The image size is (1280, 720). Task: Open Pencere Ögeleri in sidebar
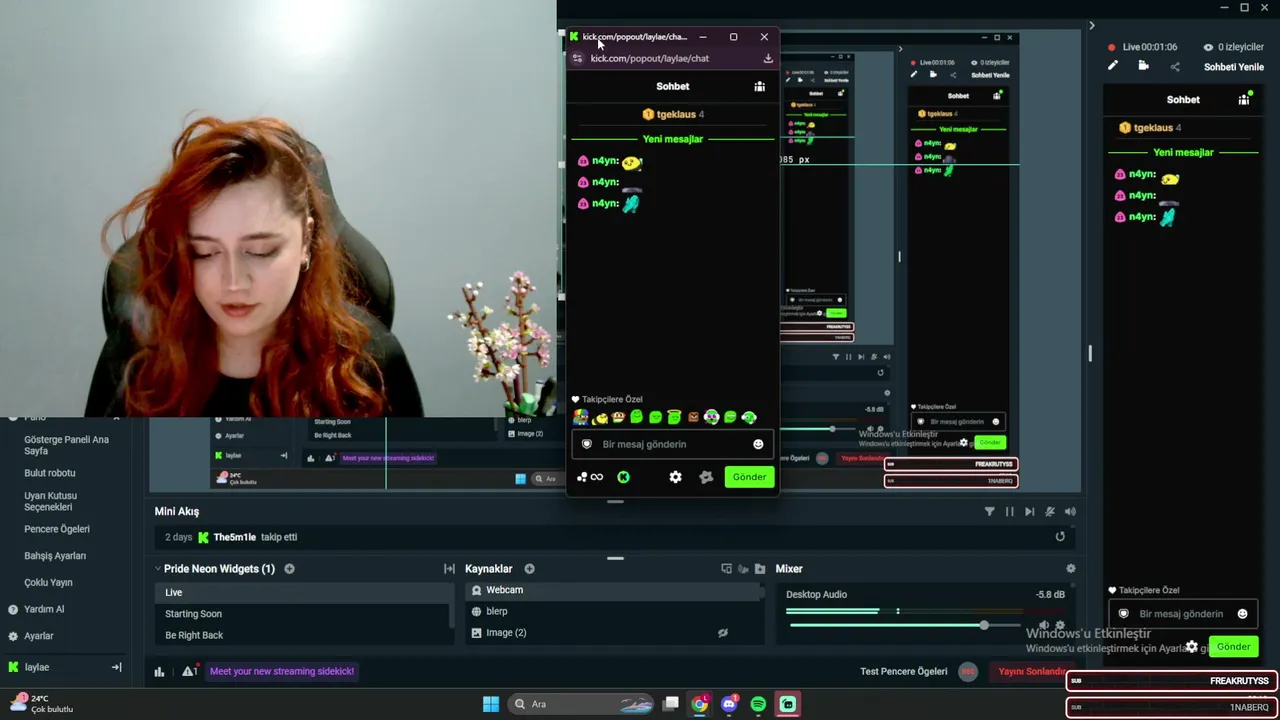point(57,529)
